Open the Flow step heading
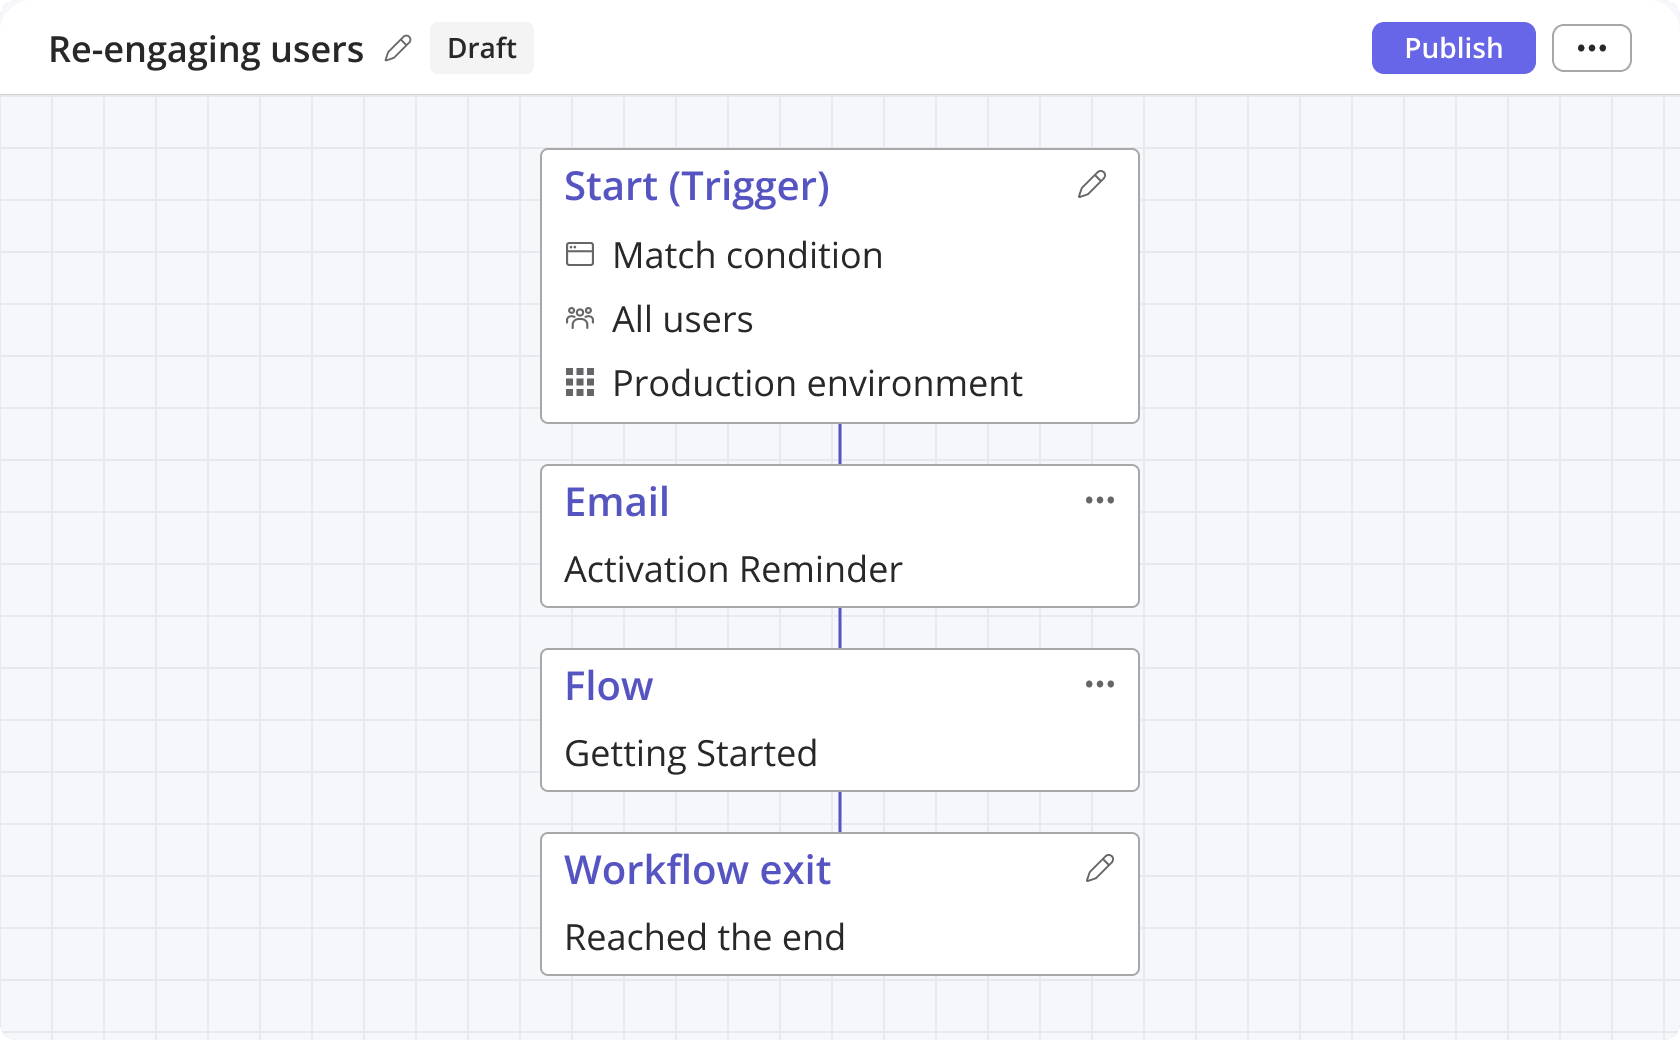 (x=608, y=686)
